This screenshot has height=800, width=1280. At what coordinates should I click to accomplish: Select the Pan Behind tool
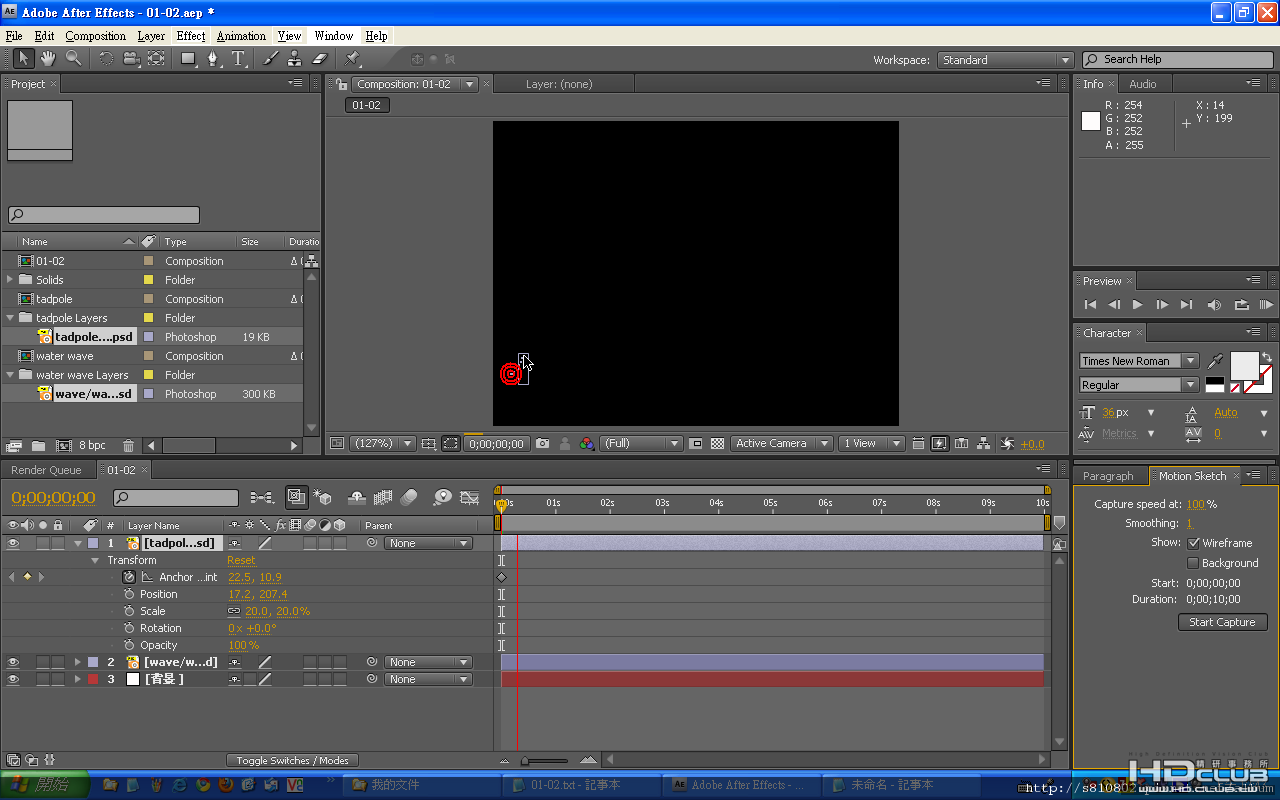(156, 59)
